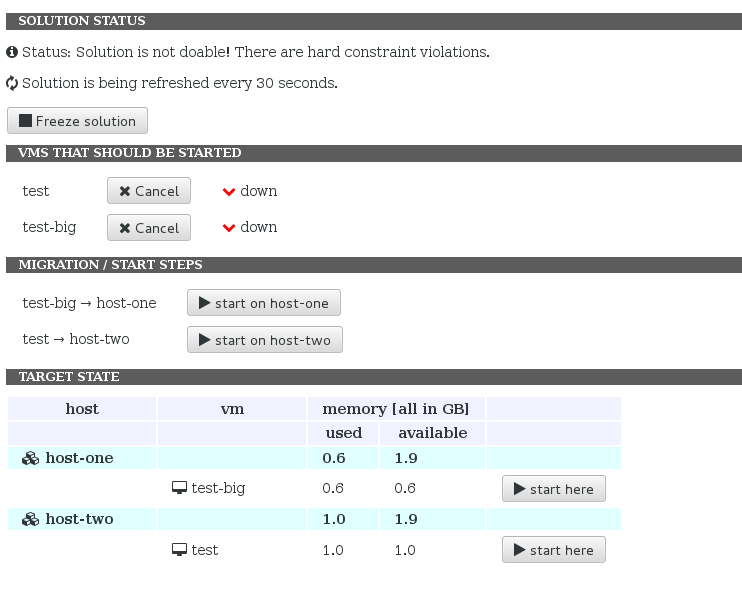Viewport: 742px width, 596px height.
Task: Select the host-one row label
Action: coord(79,459)
